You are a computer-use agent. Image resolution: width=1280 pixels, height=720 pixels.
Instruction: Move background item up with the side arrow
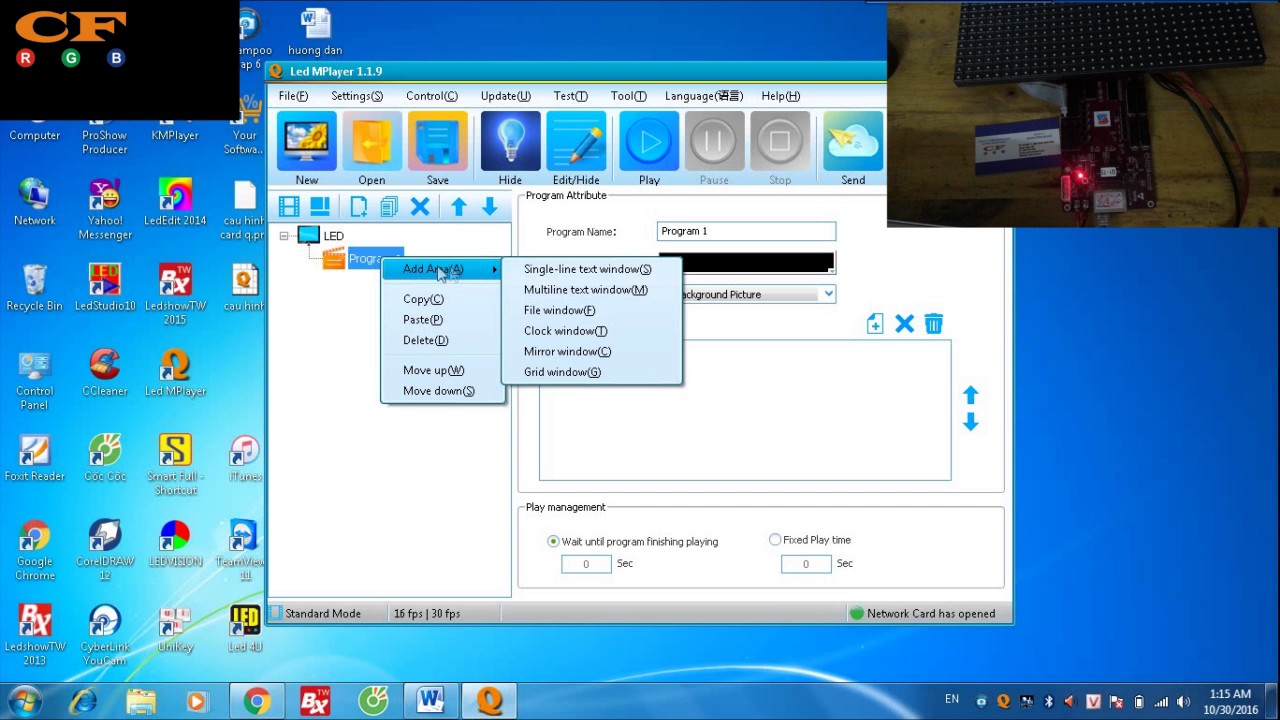(970, 395)
